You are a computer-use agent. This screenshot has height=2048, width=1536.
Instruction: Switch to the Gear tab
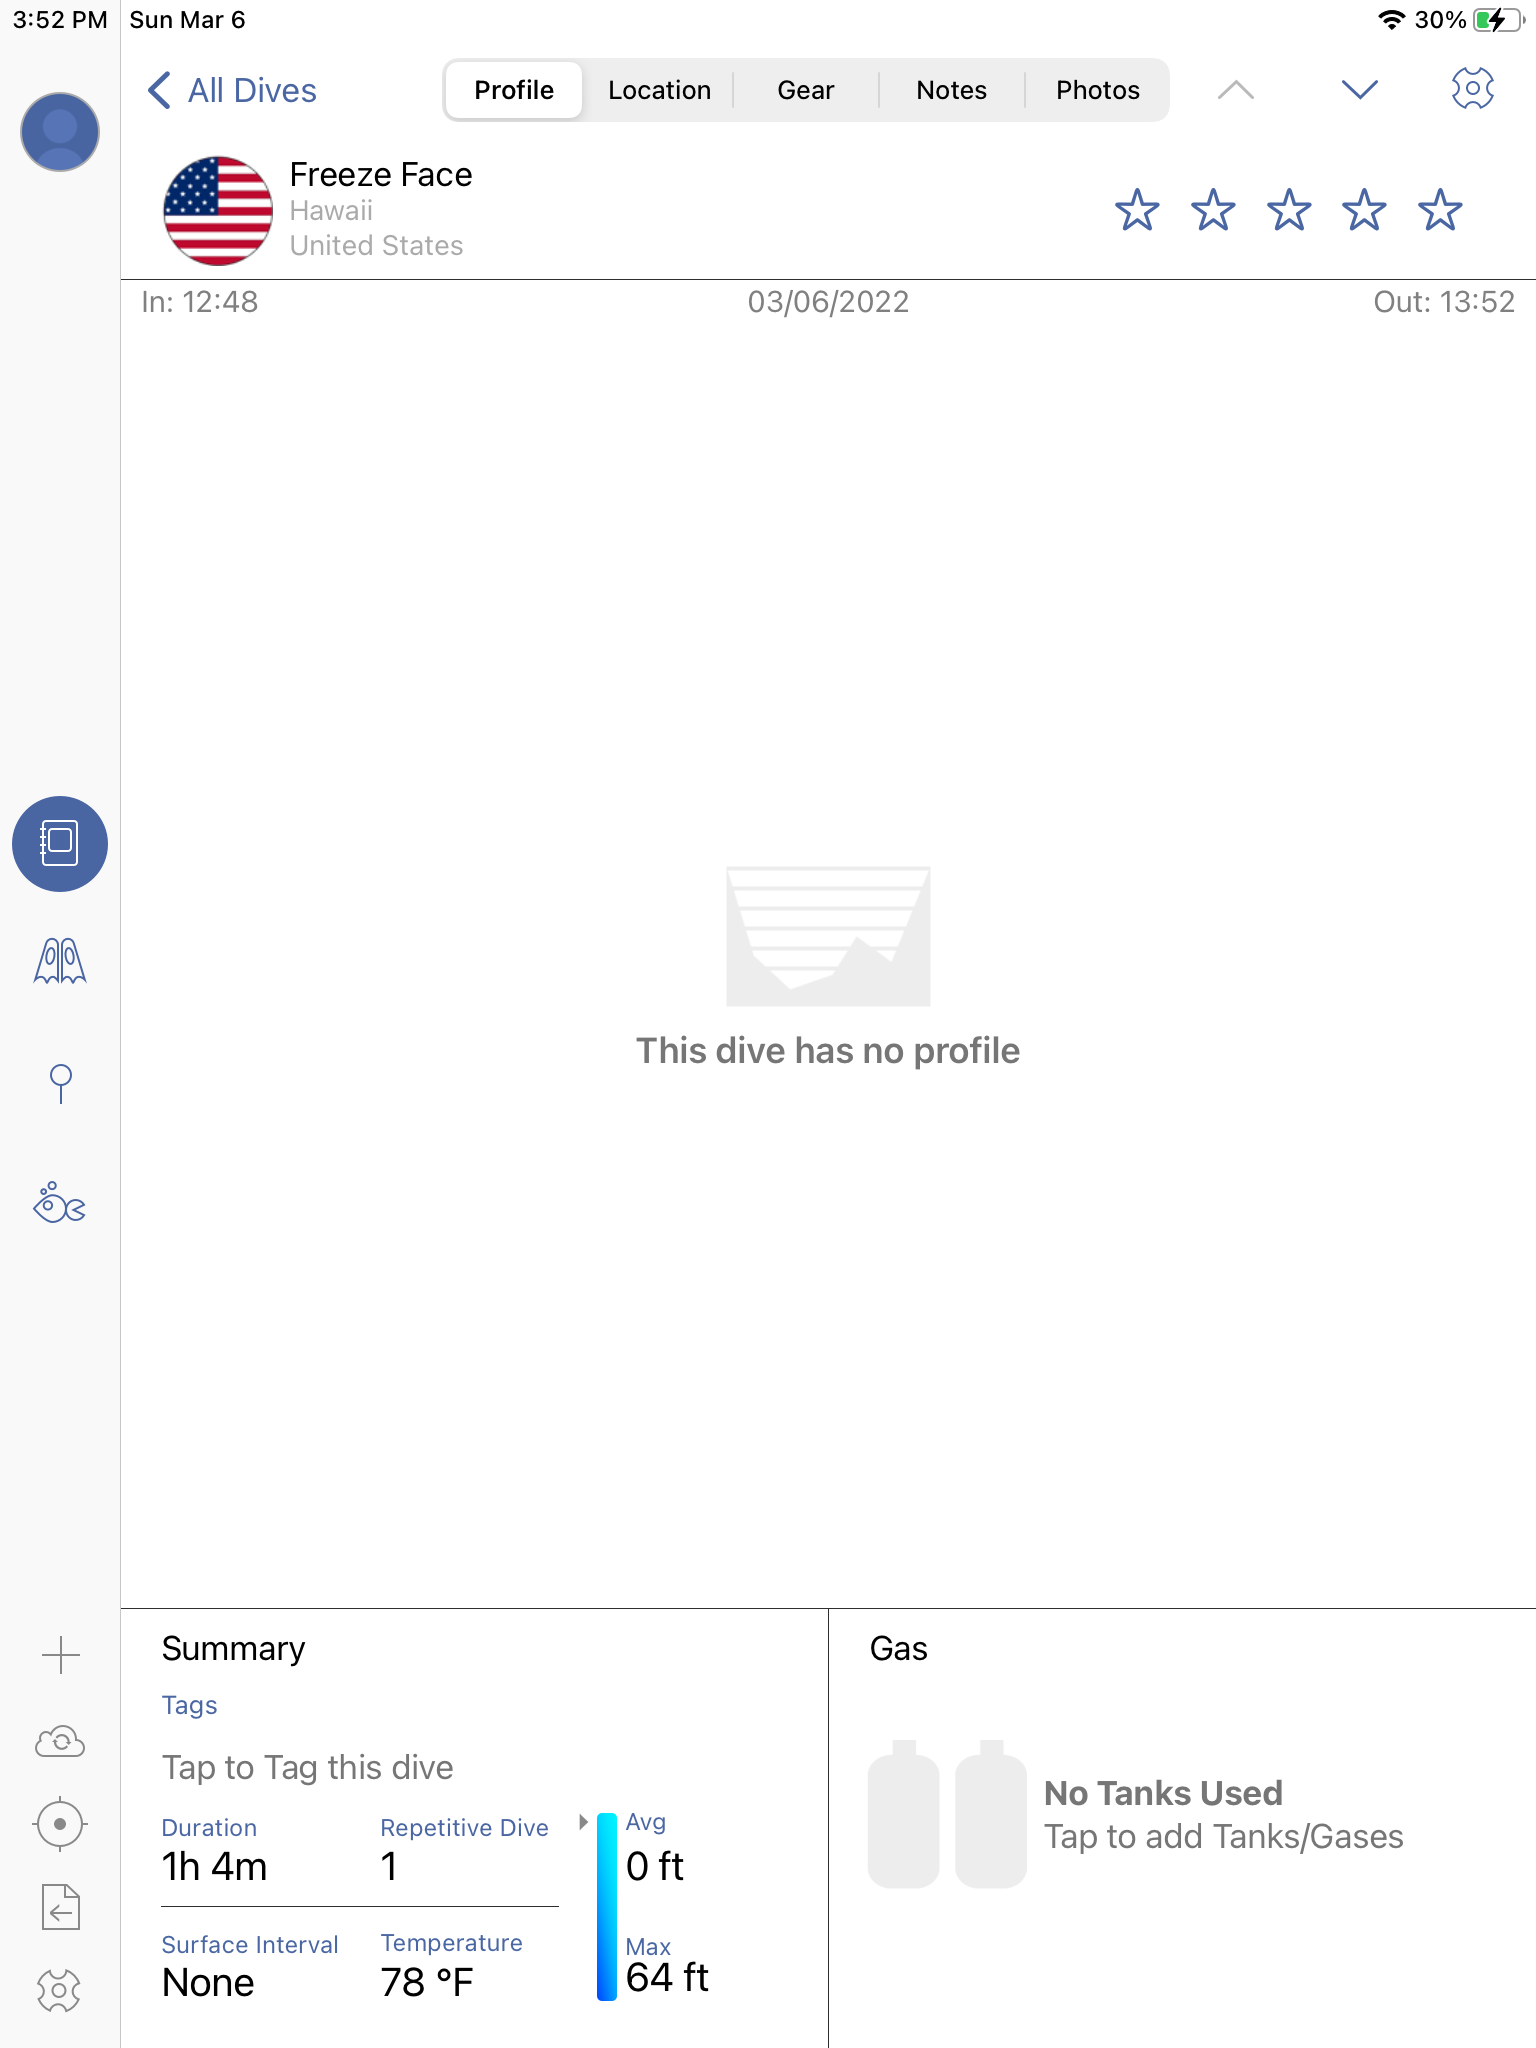[805, 90]
